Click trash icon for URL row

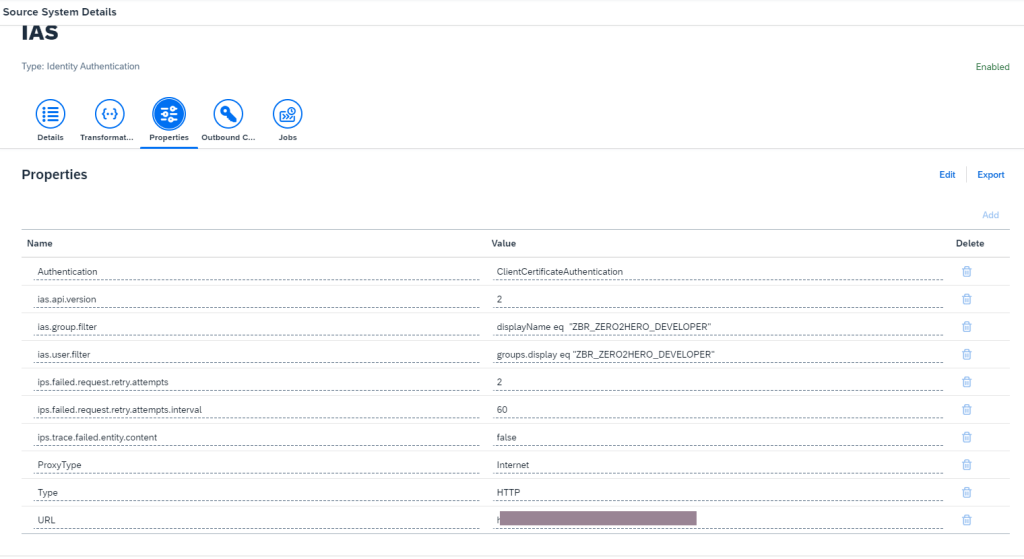pos(966,519)
